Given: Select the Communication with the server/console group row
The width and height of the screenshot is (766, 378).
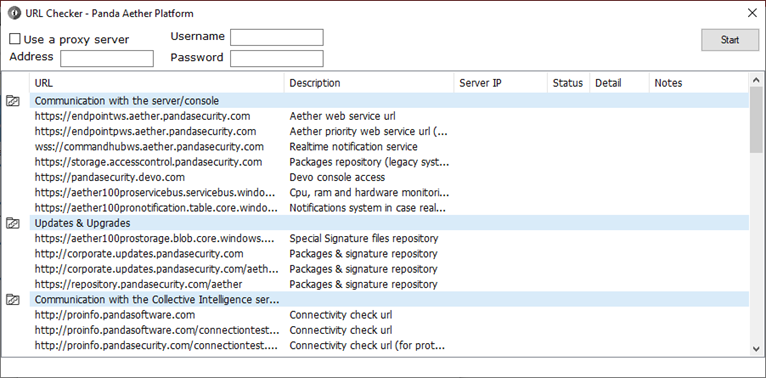Looking at the screenshot, I should click(x=389, y=101).
